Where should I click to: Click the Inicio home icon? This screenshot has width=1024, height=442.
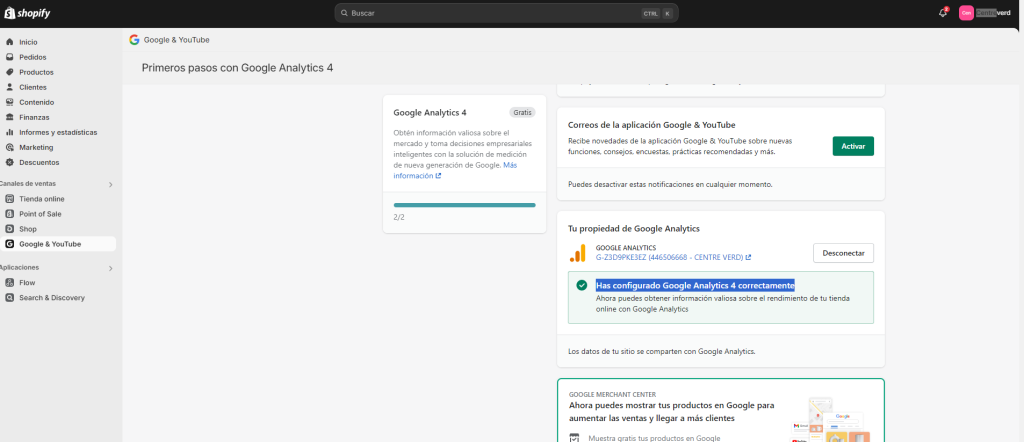(10, 42)
